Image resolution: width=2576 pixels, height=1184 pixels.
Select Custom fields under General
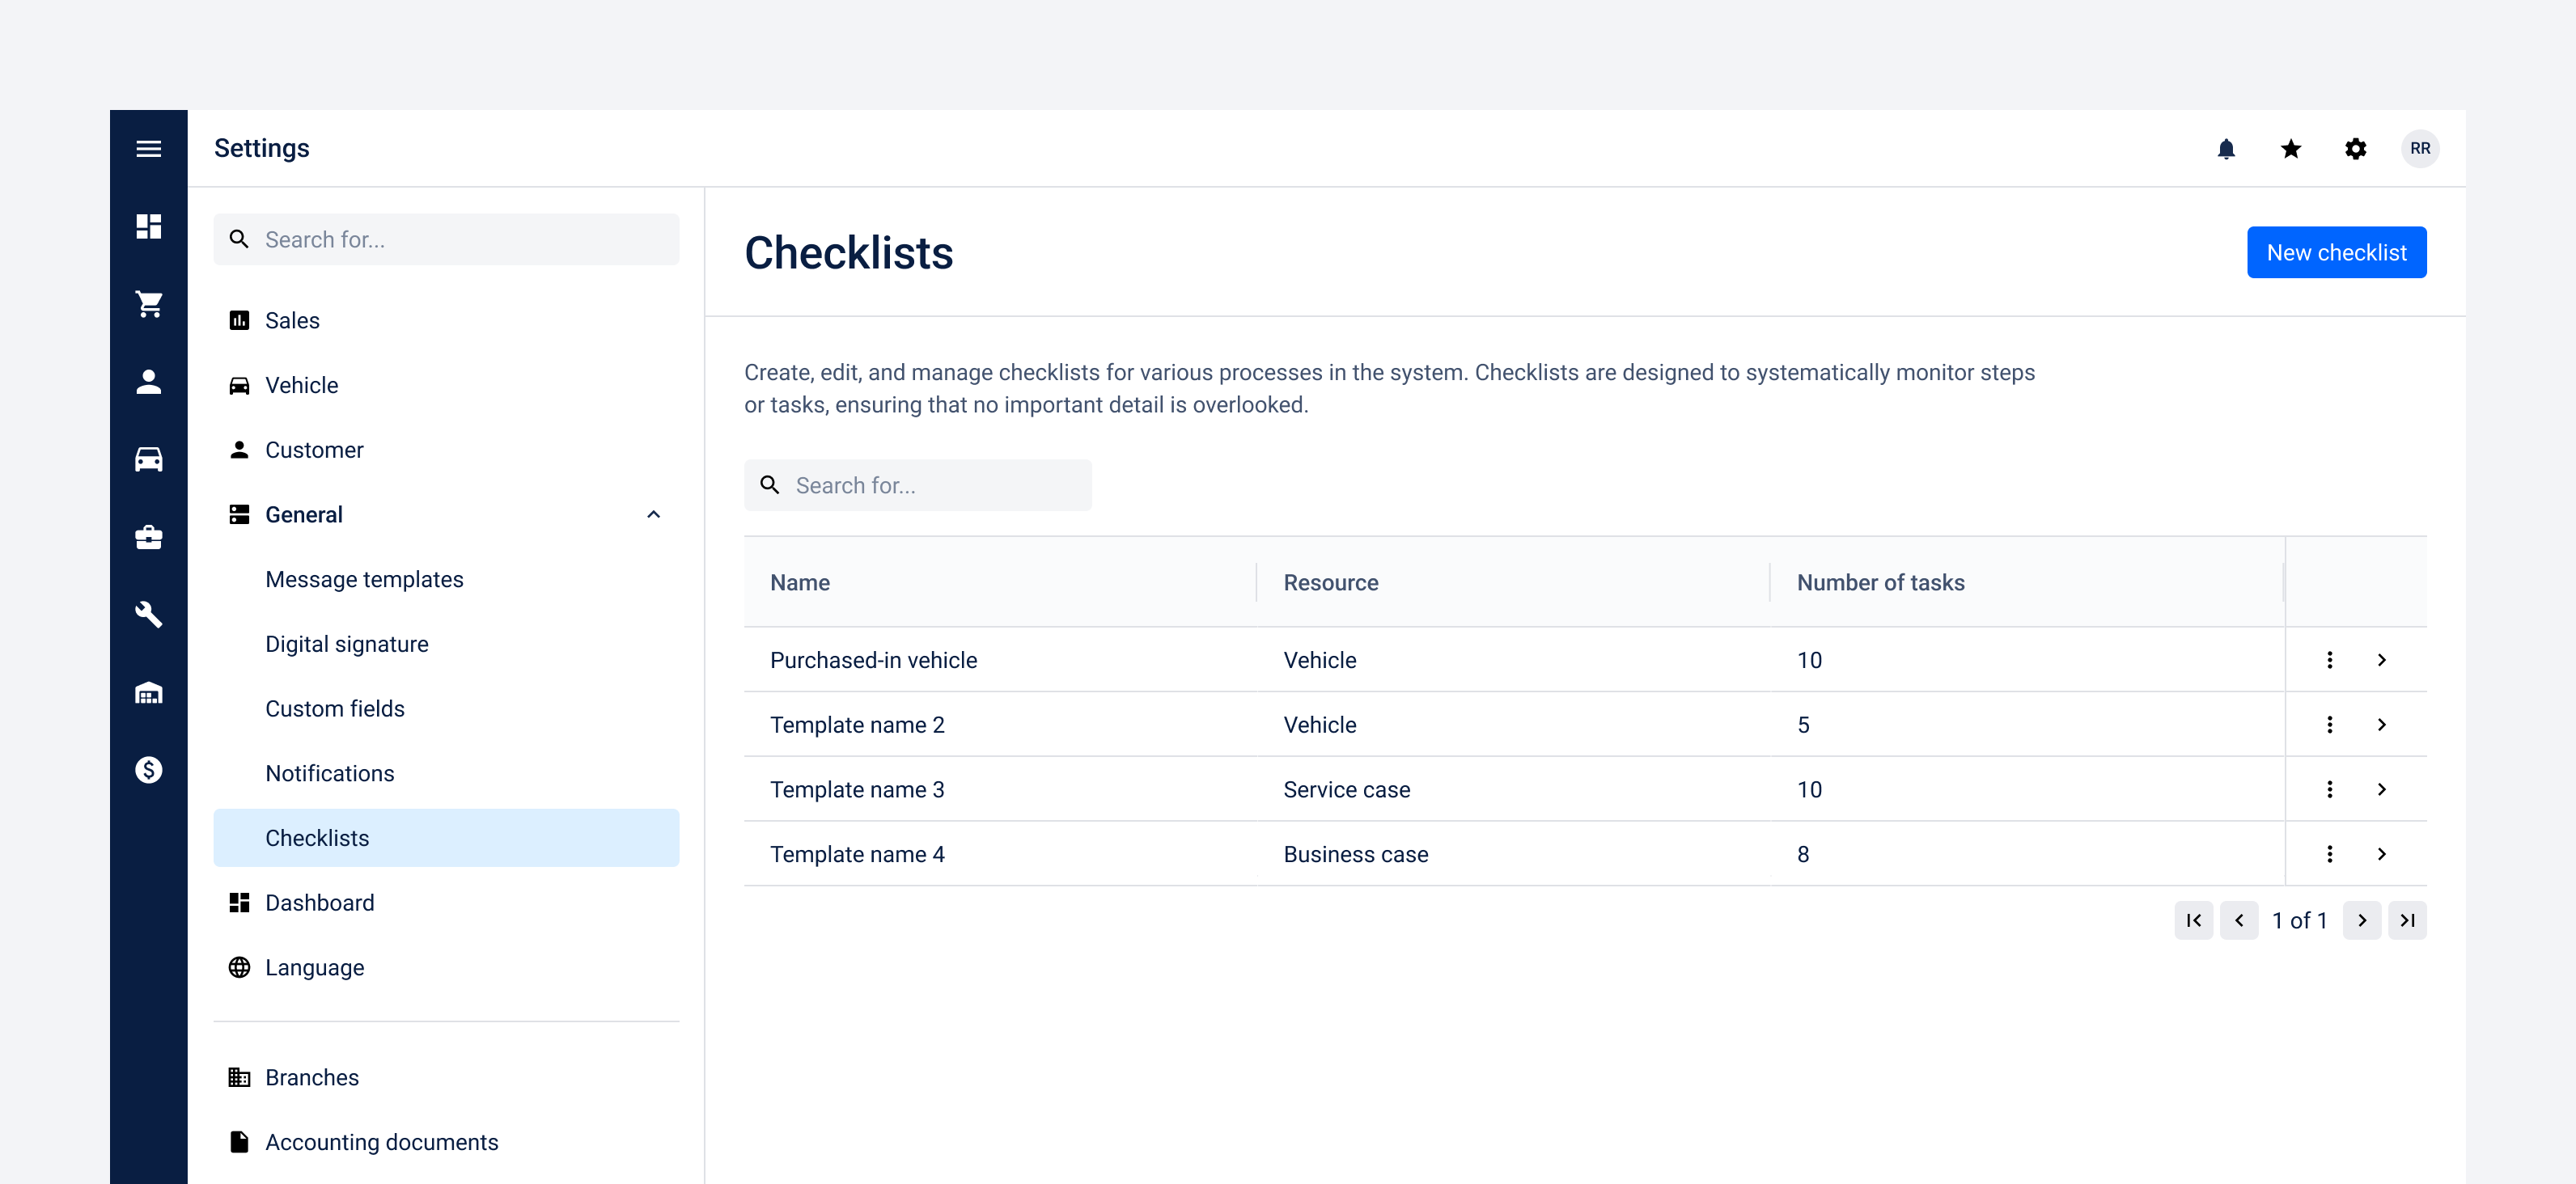pyautogui.click(x=446, y=709)
